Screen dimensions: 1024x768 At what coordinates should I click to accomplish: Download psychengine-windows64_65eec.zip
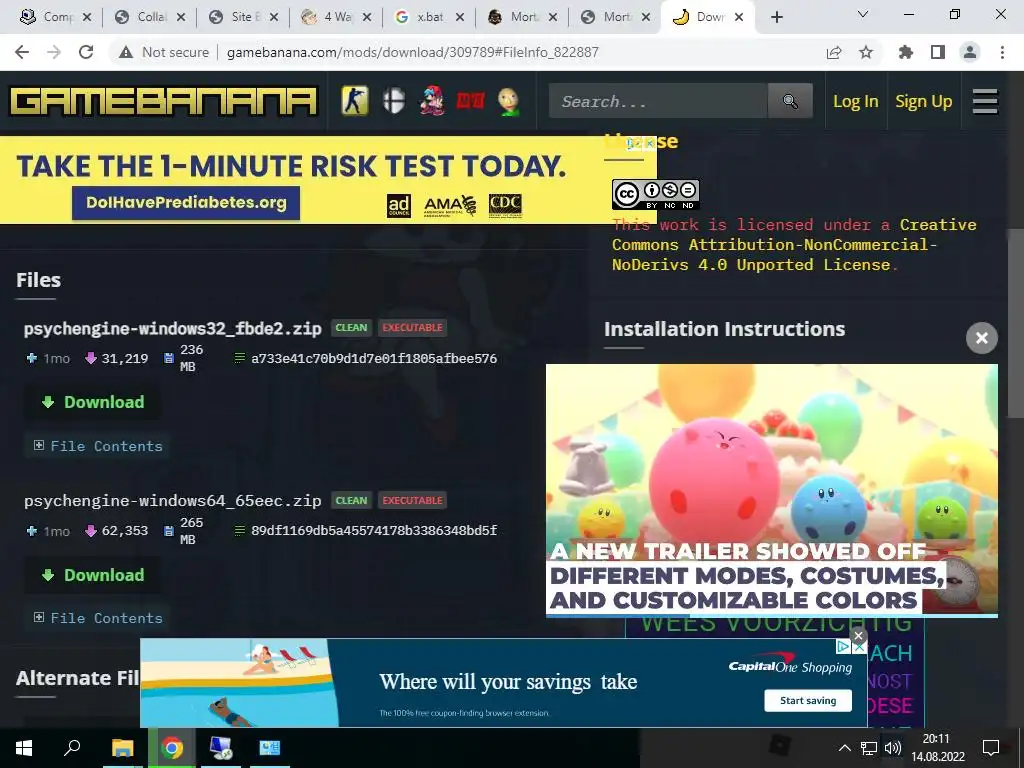click(93, 575)
